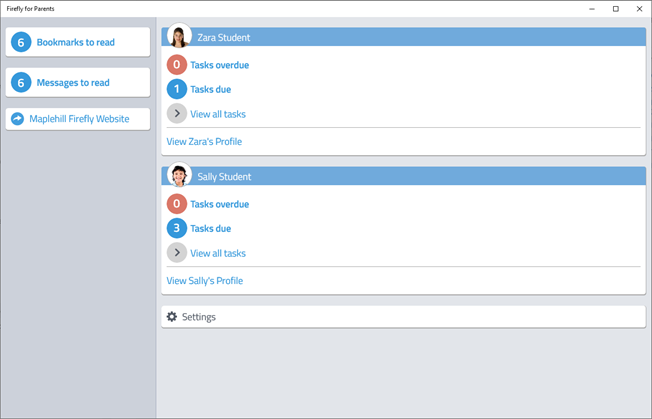Expand Zara's View all tasks chevron

[177, 113]
